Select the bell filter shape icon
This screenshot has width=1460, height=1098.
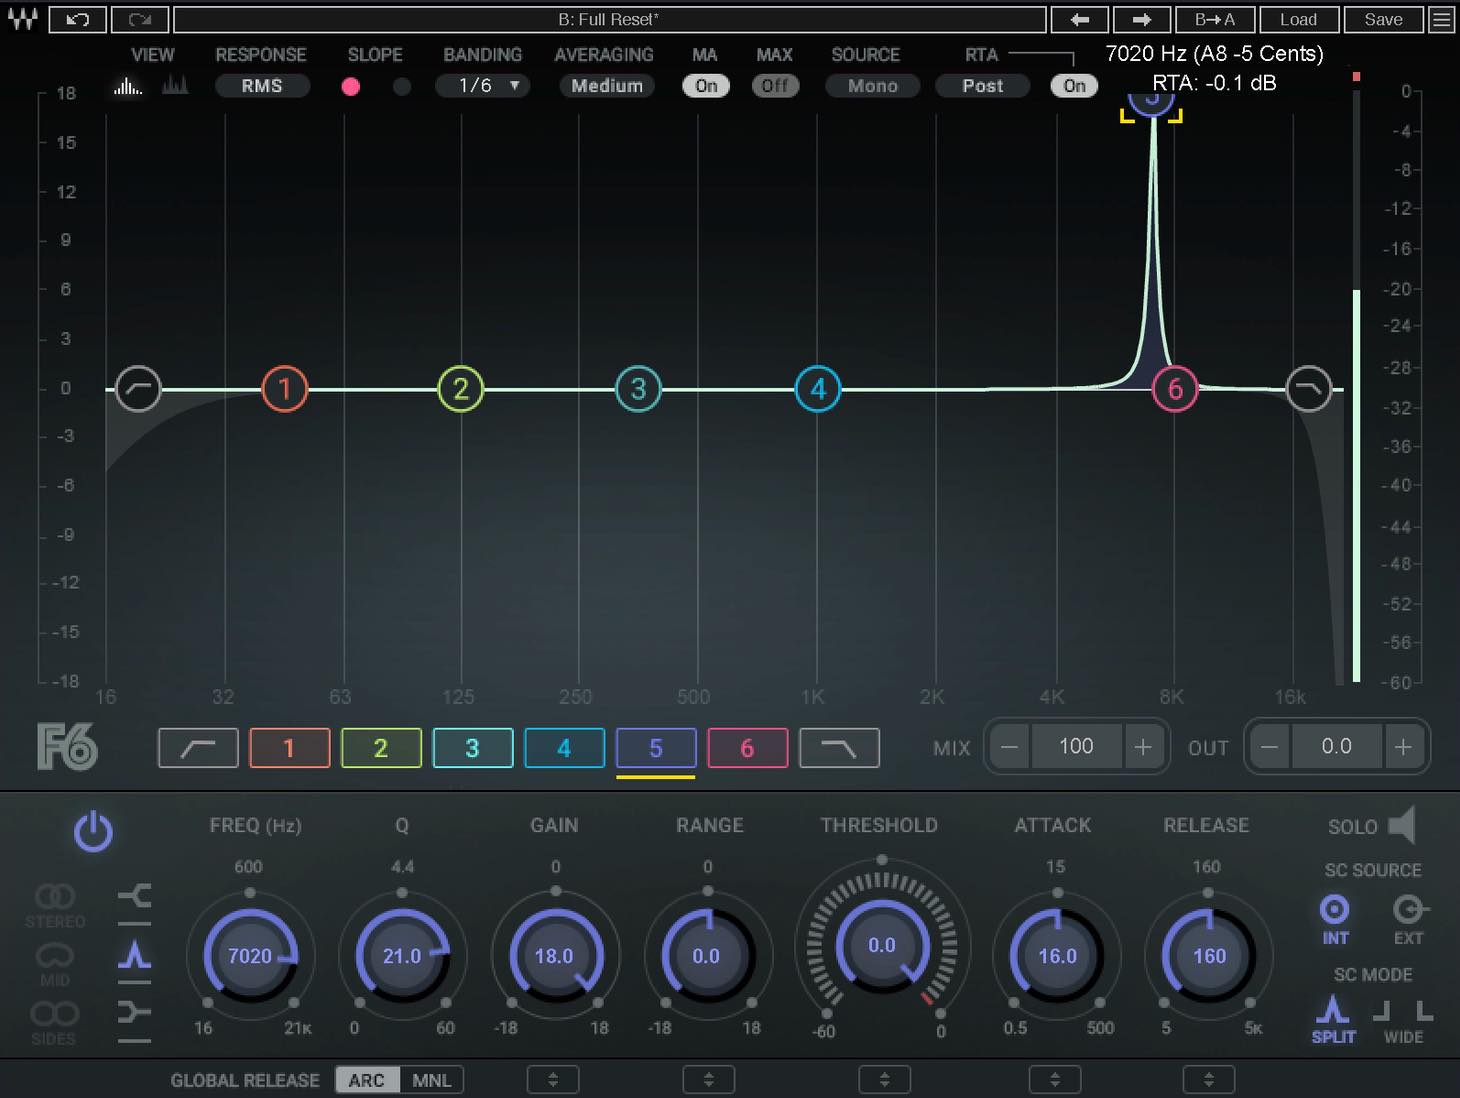pos(135,956)
